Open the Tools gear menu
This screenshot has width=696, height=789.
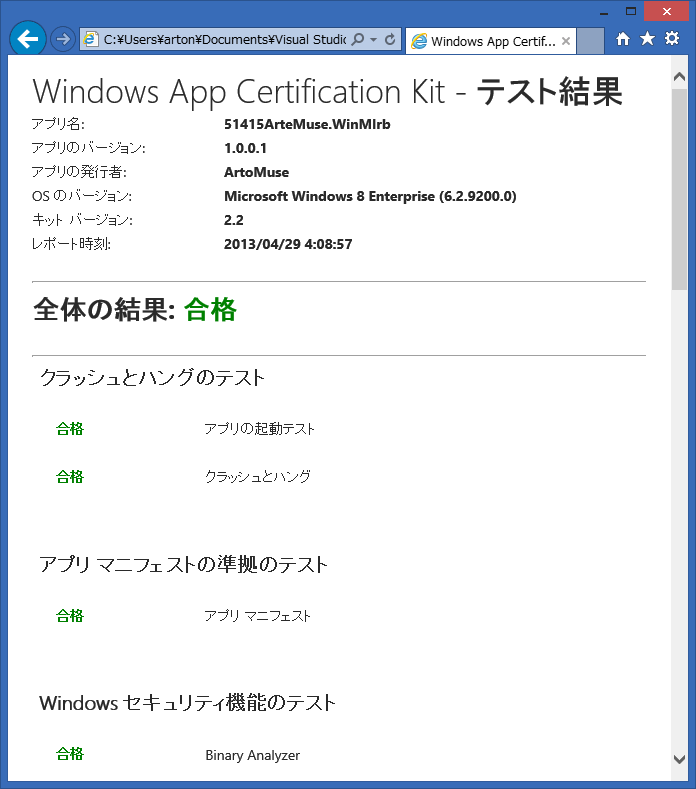[x=672, y=38]
